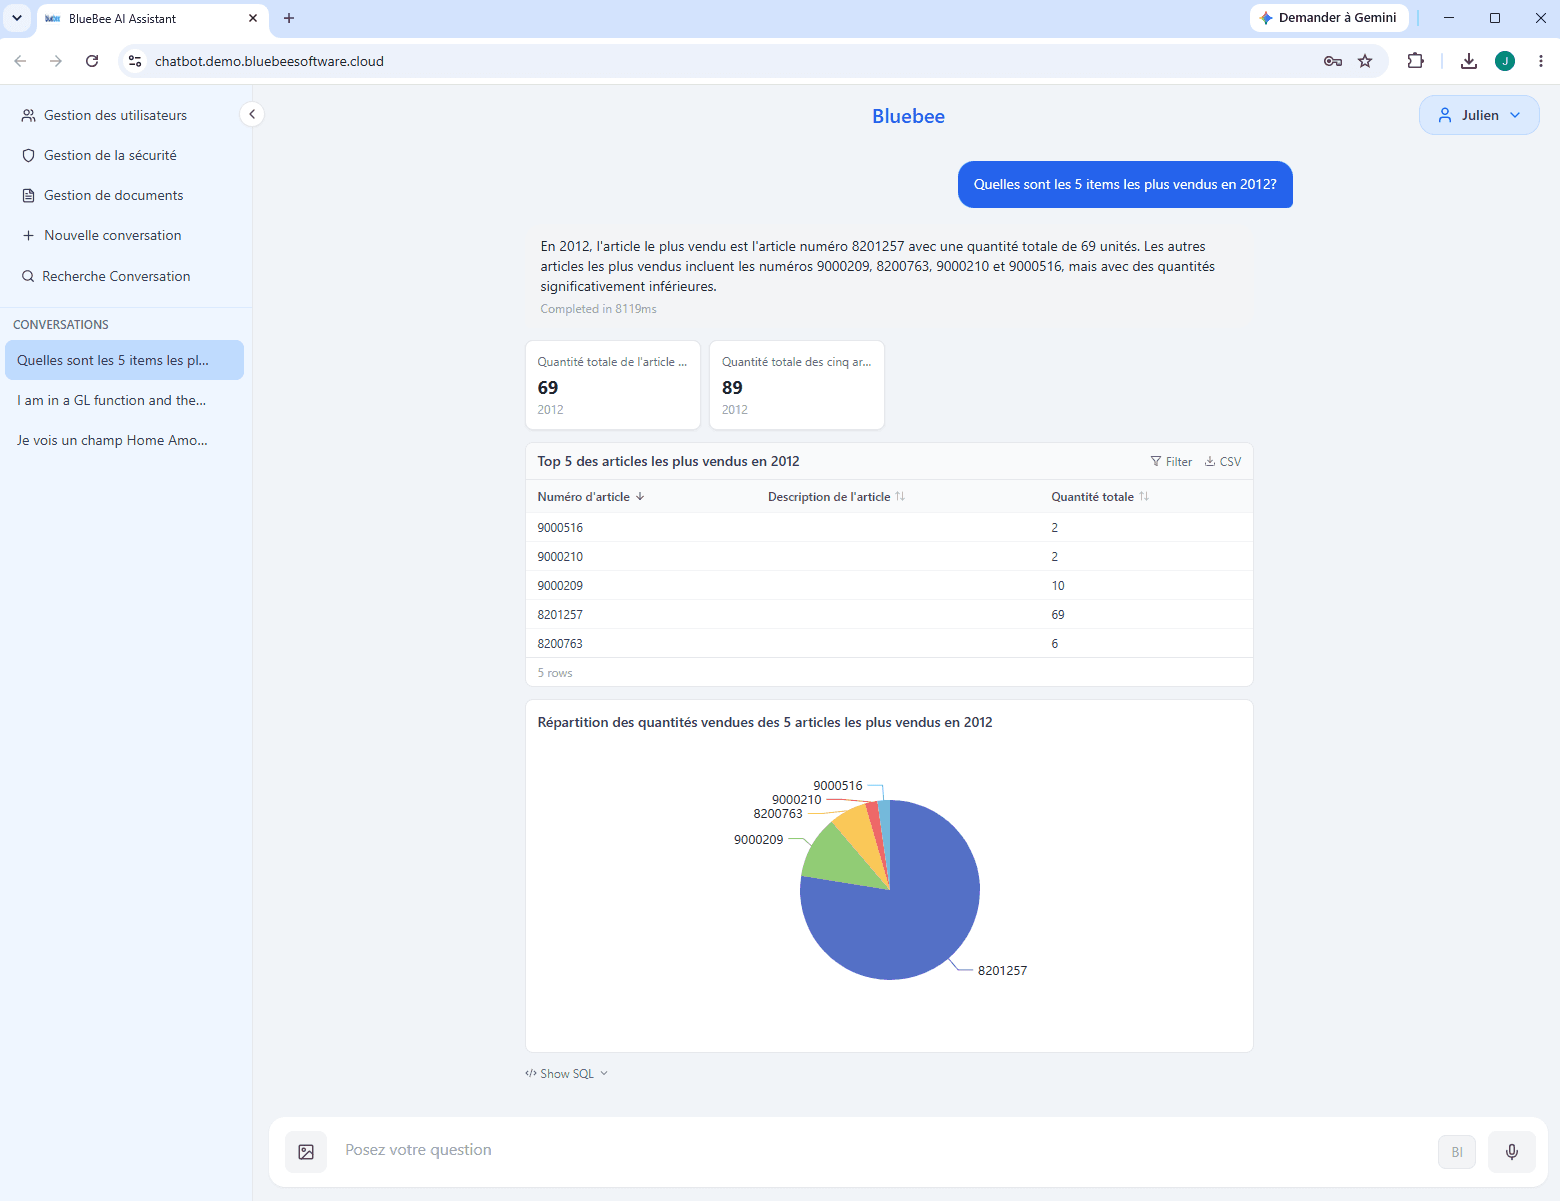Click quantity value 10 in table
Screen dimensions: 1560x1201
coord(1058,586)
